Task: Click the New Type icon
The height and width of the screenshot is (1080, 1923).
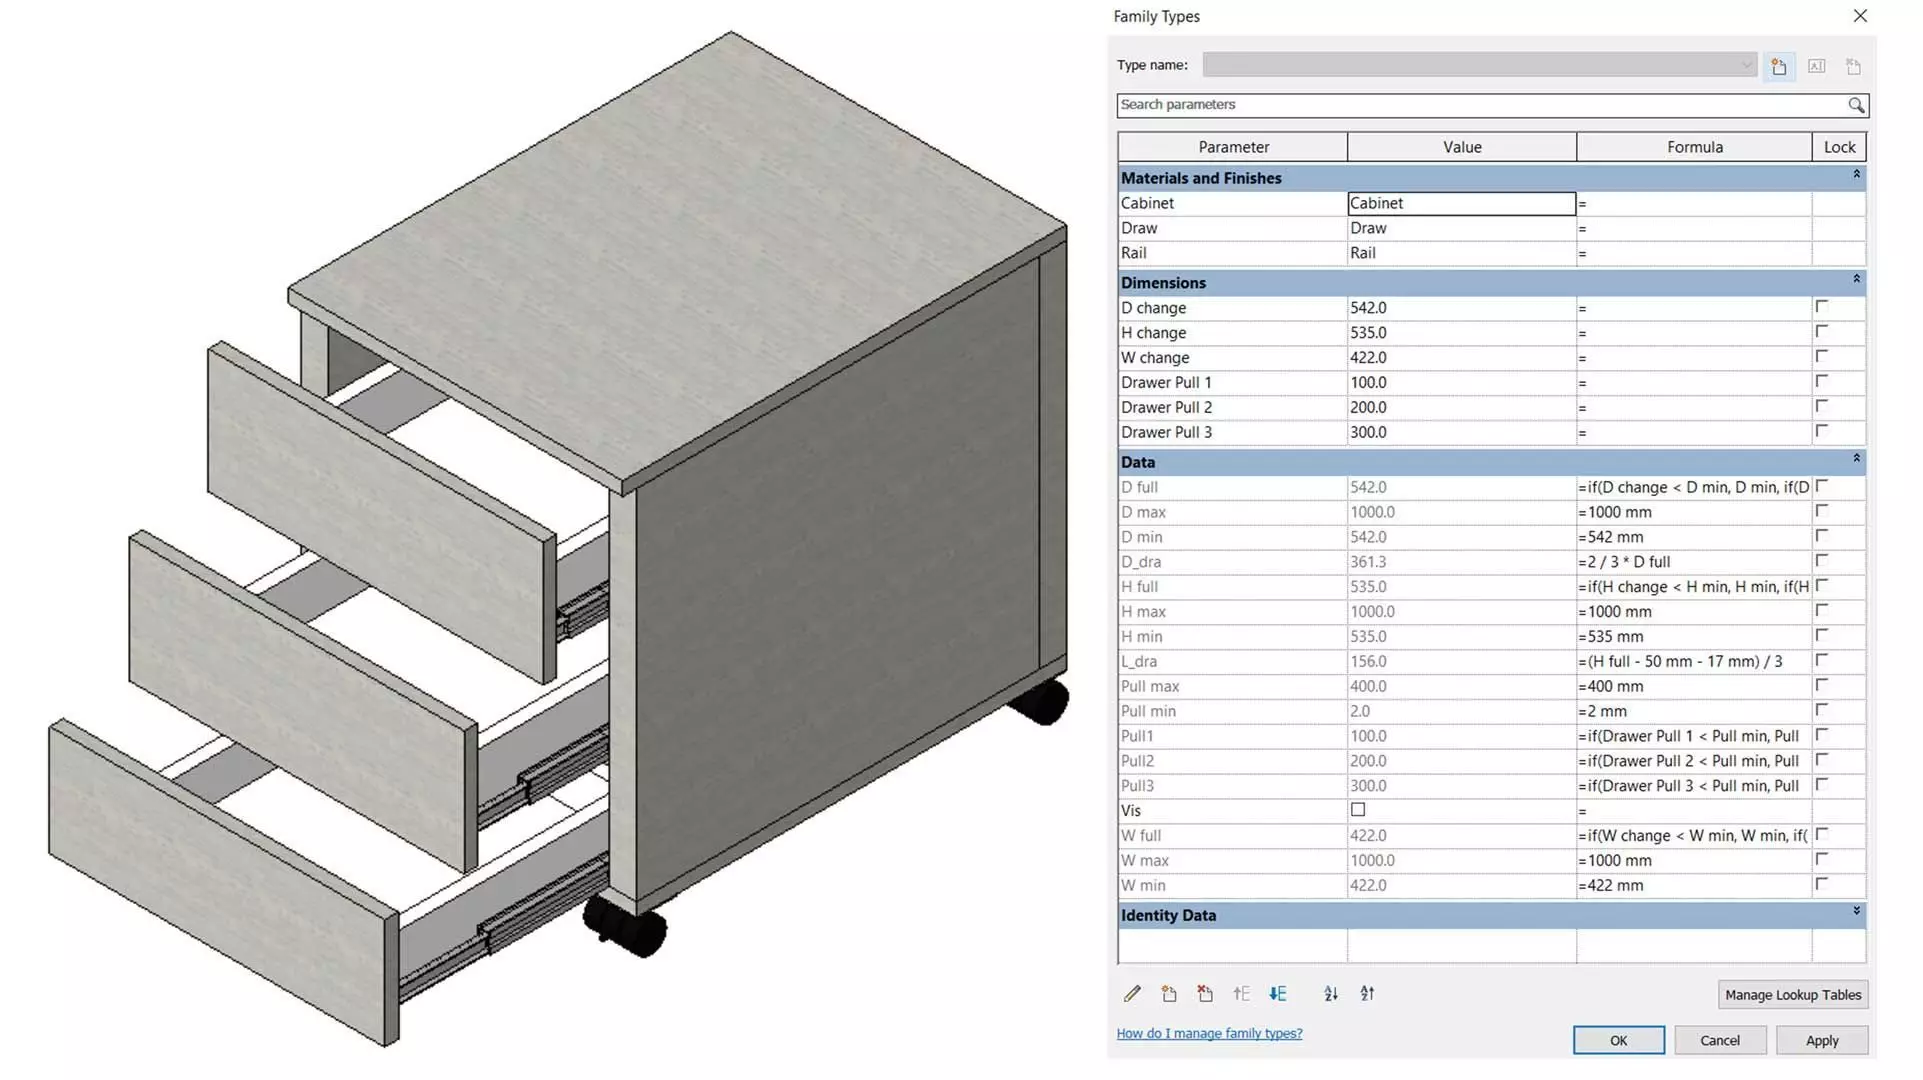Action: [1779, 66]
